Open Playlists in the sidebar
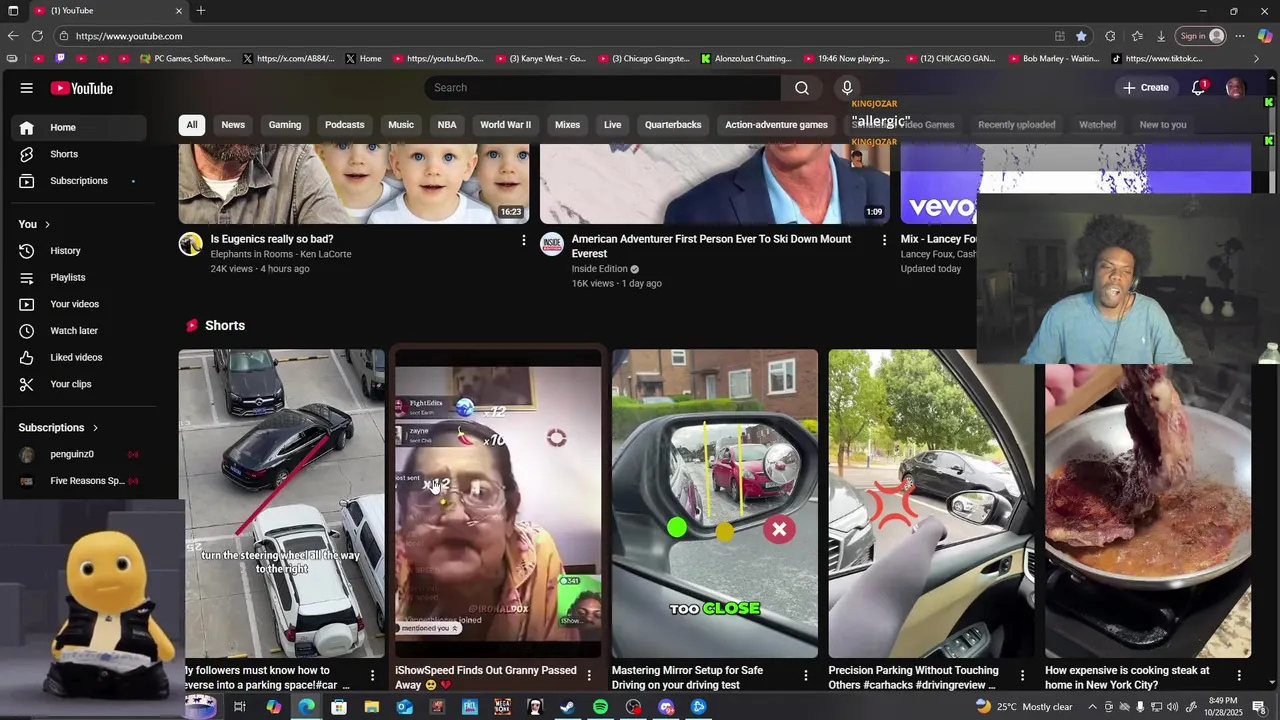The image size is (1280, 720). [x=79, y=277]
